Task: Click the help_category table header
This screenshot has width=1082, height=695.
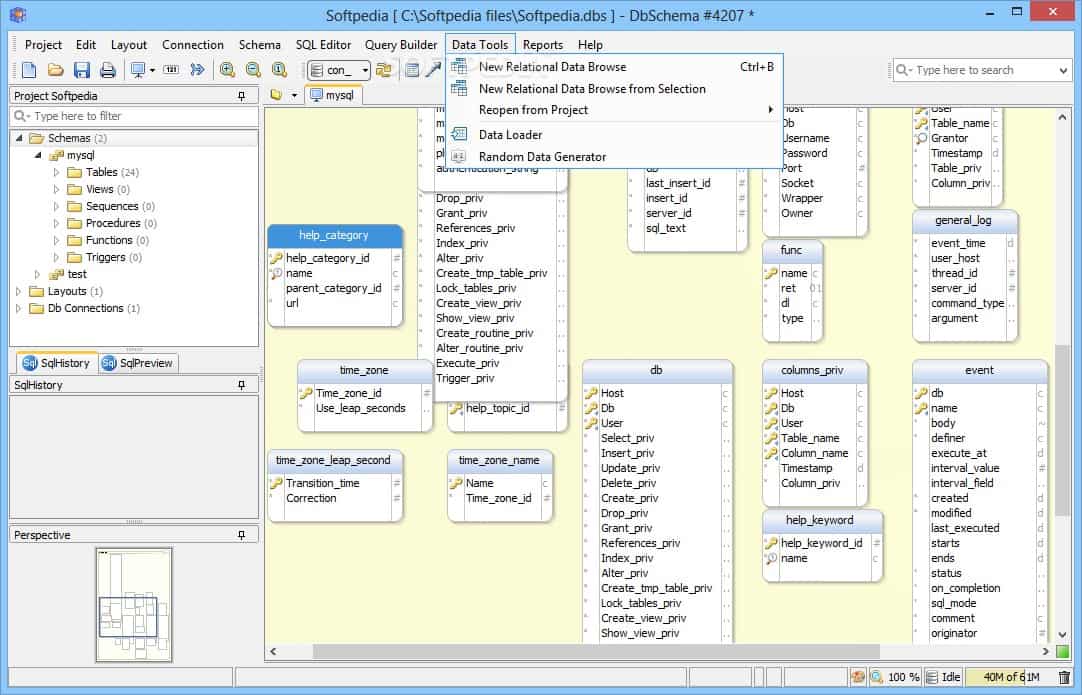Action: pyautogui.click(x=335, y=235)
